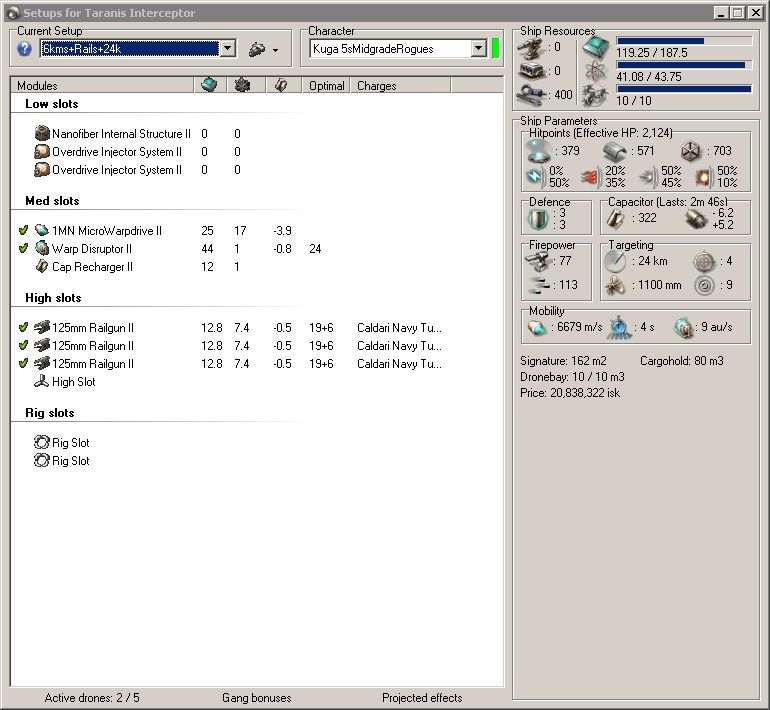Click the max velocity icon in Mobility
The width and height of the screenshot is (770, 710).
[537, 328]
